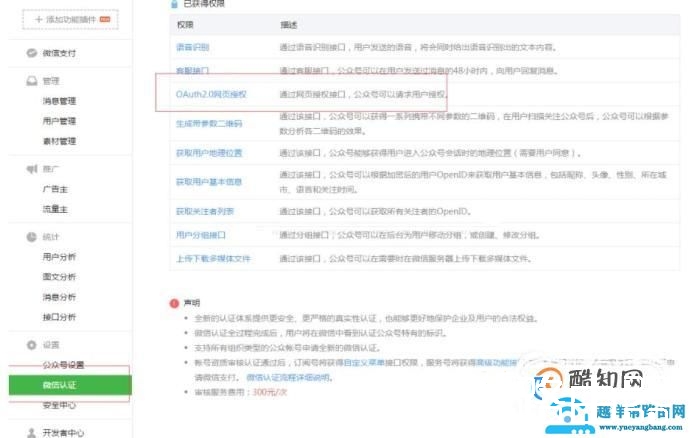Click the 生成带参数二维码 link
Screen dimensions: 692x438
pos(209,123)
